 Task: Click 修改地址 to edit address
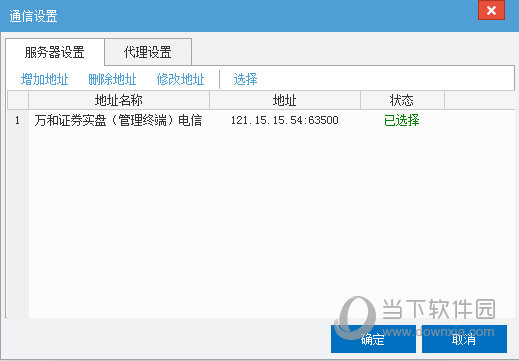pyautogui.click(x=180, y=80)
